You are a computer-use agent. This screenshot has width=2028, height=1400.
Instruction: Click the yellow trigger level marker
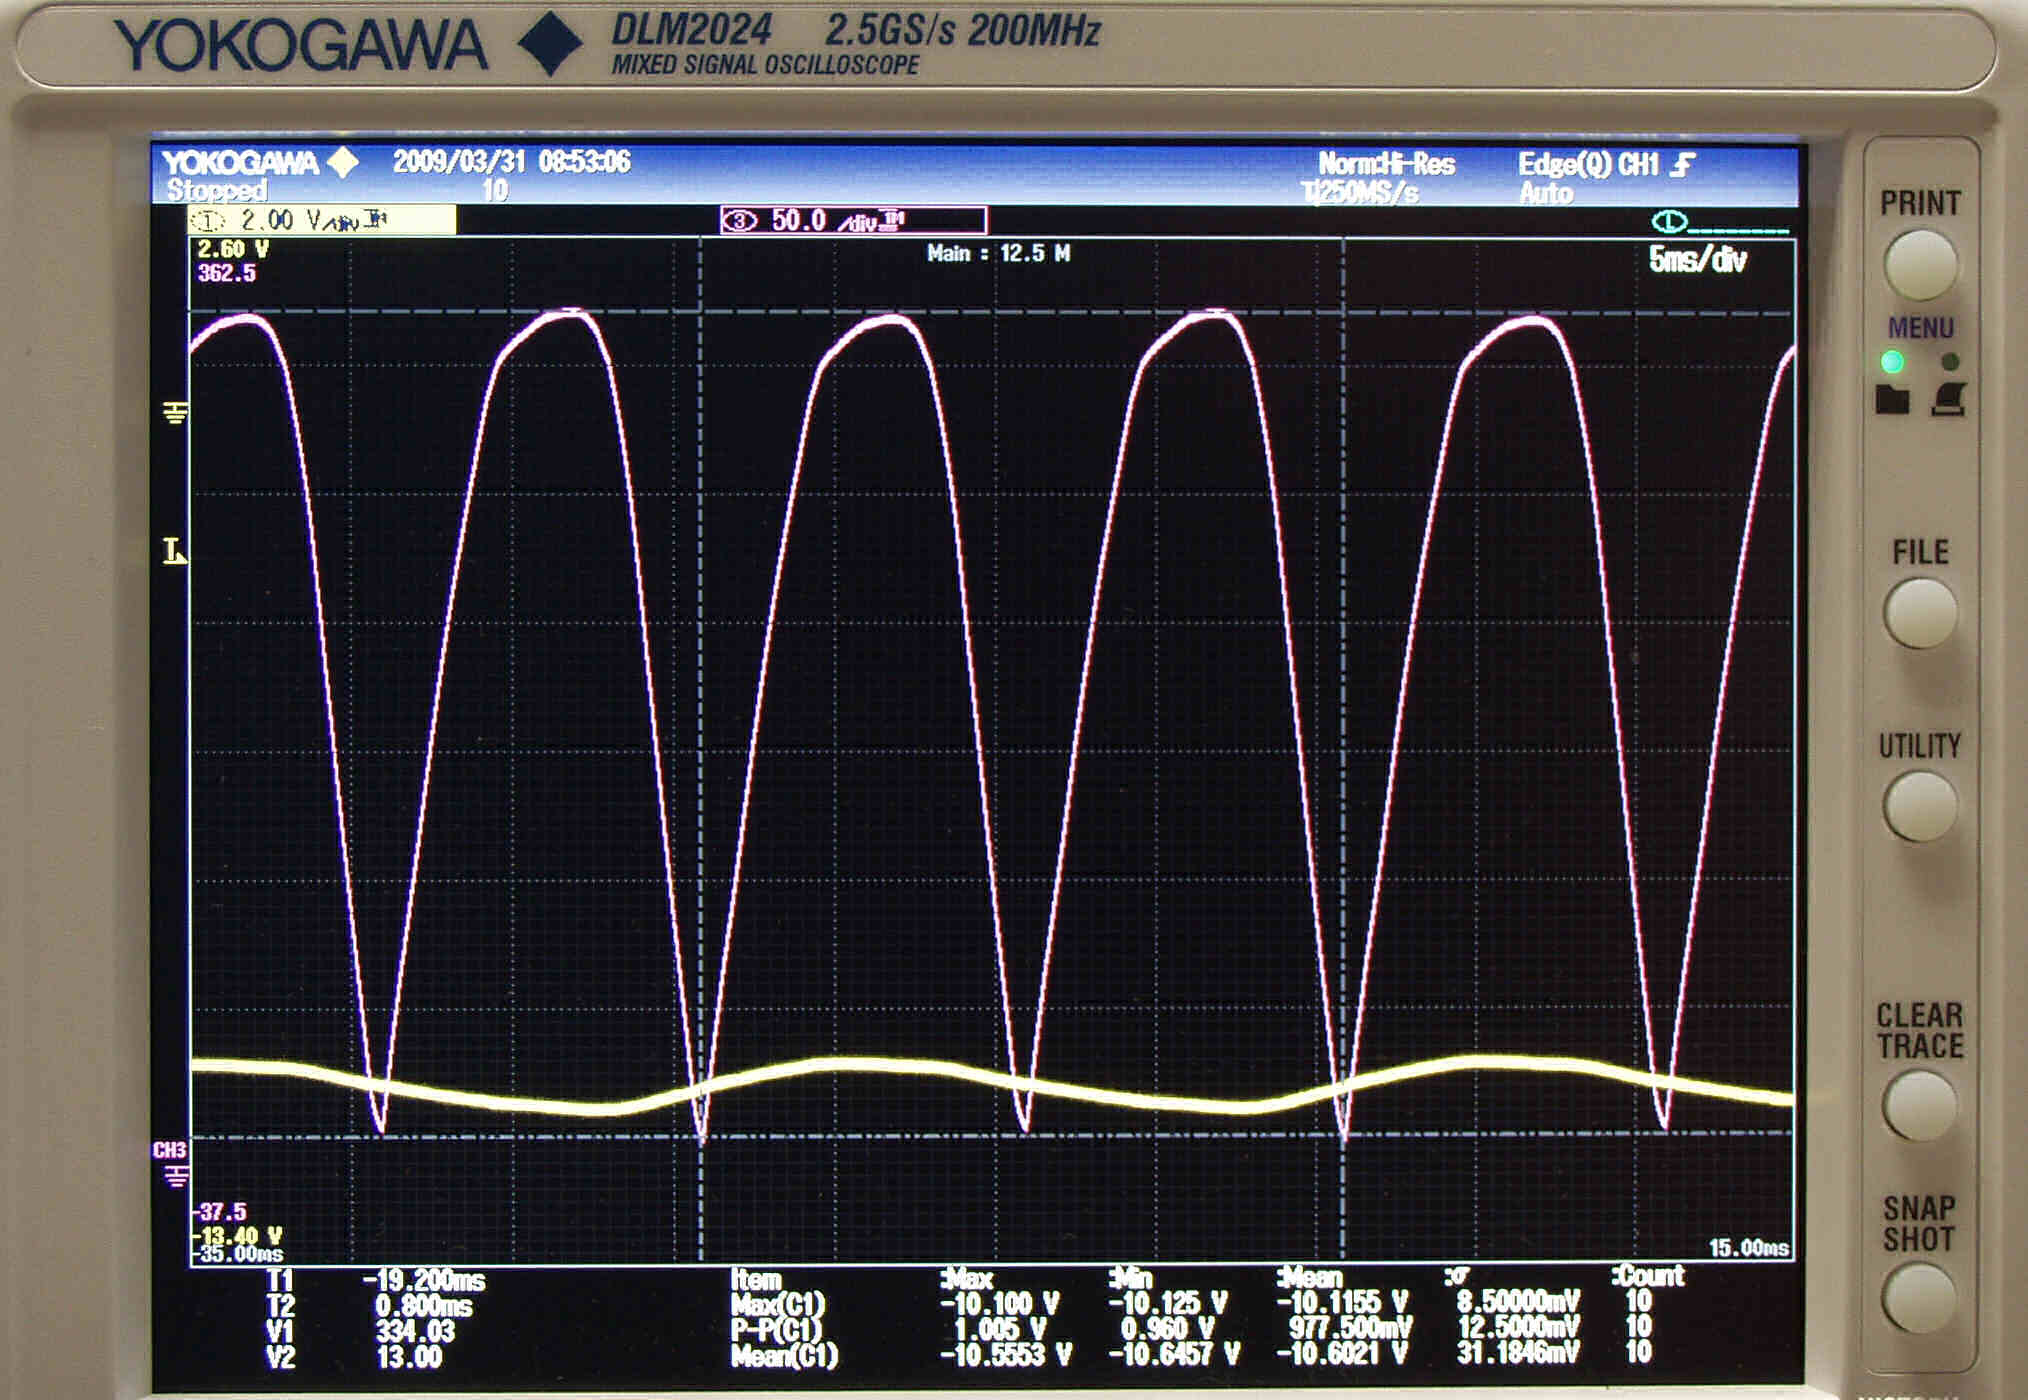tap(175, 551)
